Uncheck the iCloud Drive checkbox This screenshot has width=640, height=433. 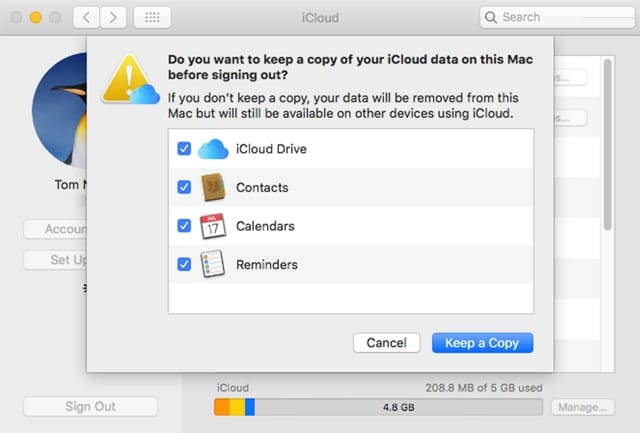pos(184,149)
